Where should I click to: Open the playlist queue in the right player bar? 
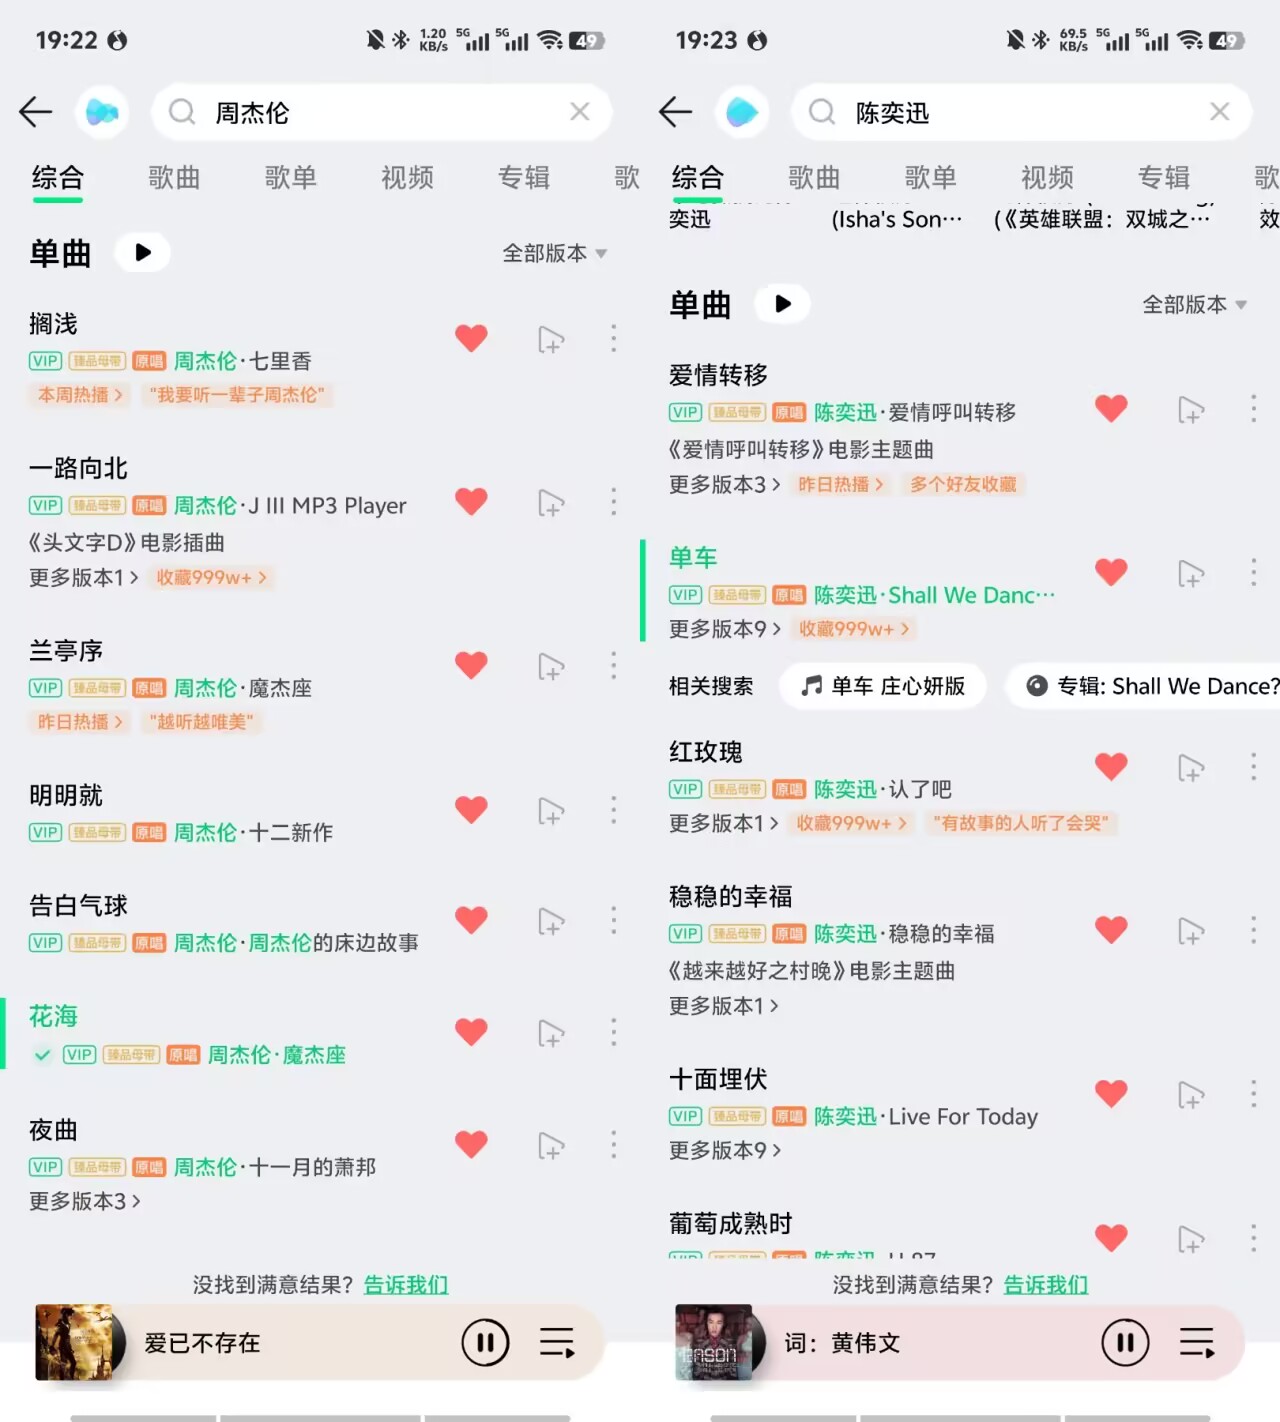click(x=1197, y=1342)
